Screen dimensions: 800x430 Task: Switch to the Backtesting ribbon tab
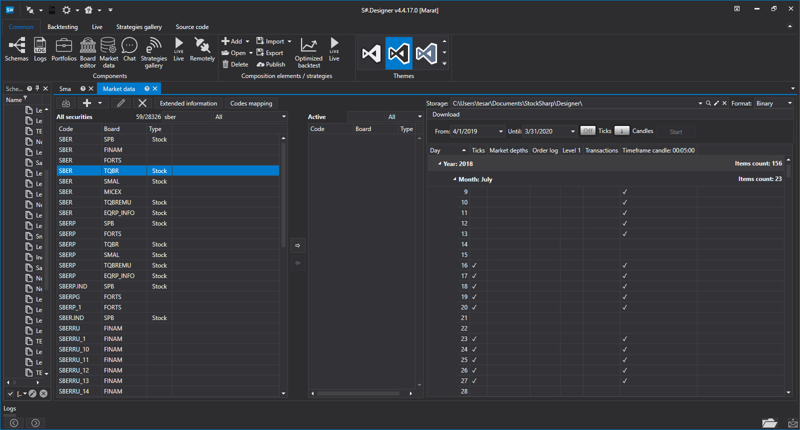[x=62, y=27]
